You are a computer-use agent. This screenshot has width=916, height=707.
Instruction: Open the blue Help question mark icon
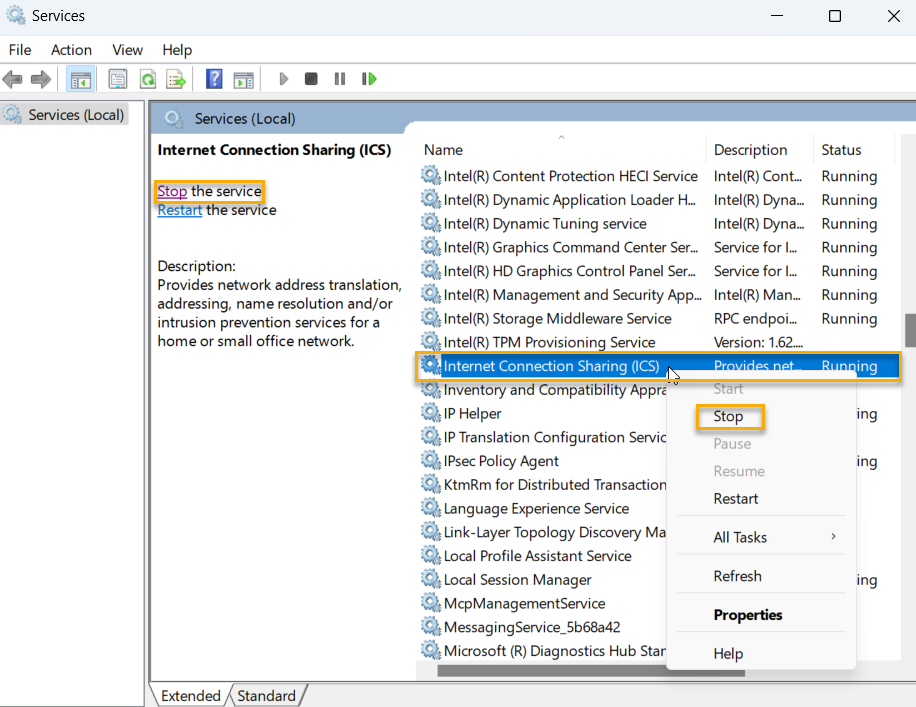tap(214, 79)
